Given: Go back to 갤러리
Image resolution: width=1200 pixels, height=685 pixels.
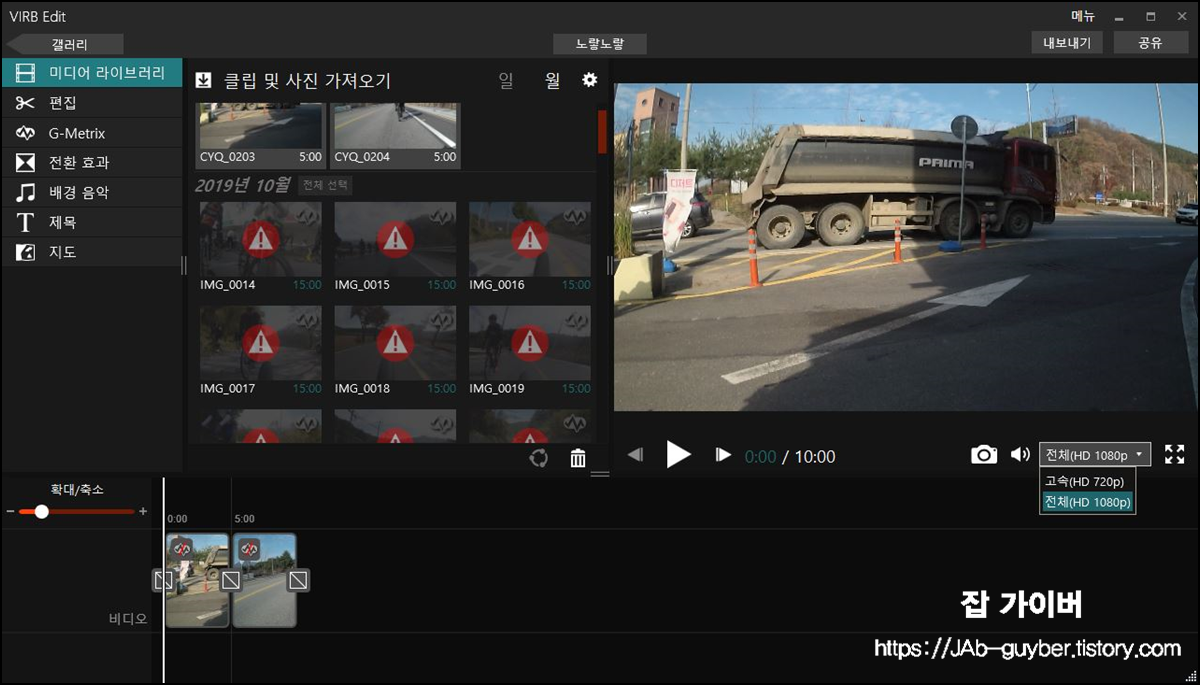Looking at the screenshot, I should coord(65,44).
